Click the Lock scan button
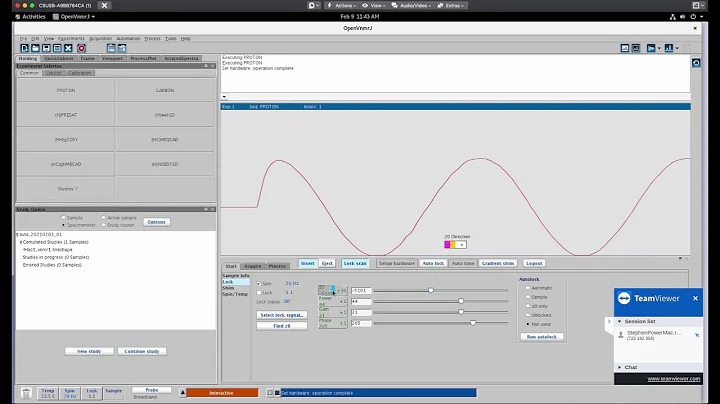Image resolution: width=720 pixels, height=404 pixels. [355, 263]
